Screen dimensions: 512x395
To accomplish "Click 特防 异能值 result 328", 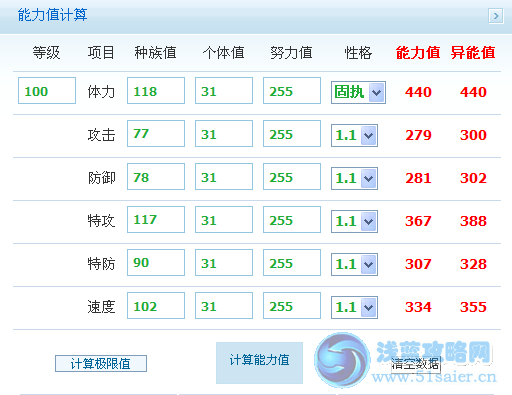I will coord(473,264).
